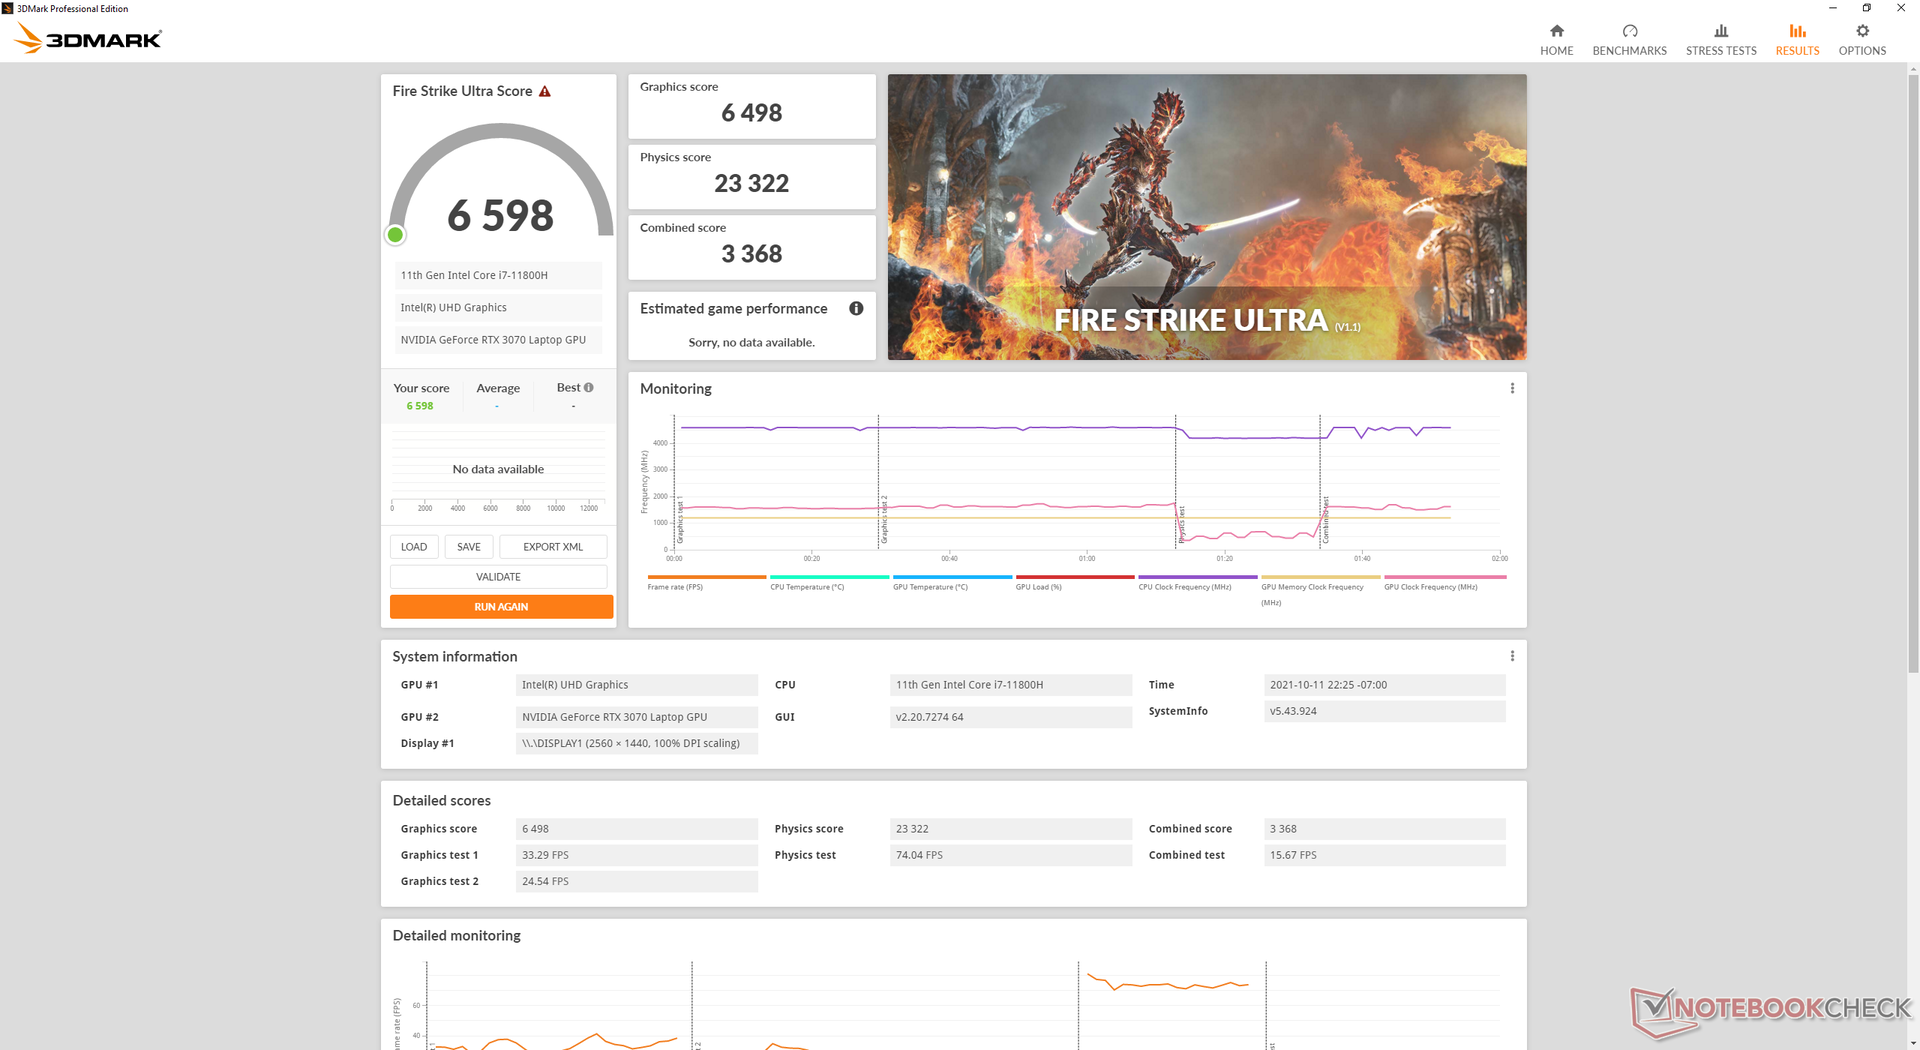This screenshot has width=1920, height=1050.
Task: Click the red warning triangle beside score title
Action: click(x=545, y=91)
